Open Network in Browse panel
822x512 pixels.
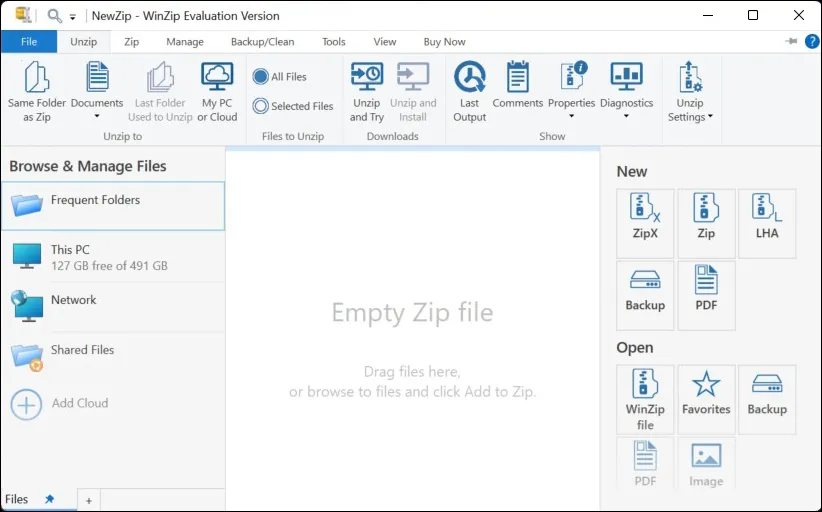pyautogui.click(x=113, y=307)
